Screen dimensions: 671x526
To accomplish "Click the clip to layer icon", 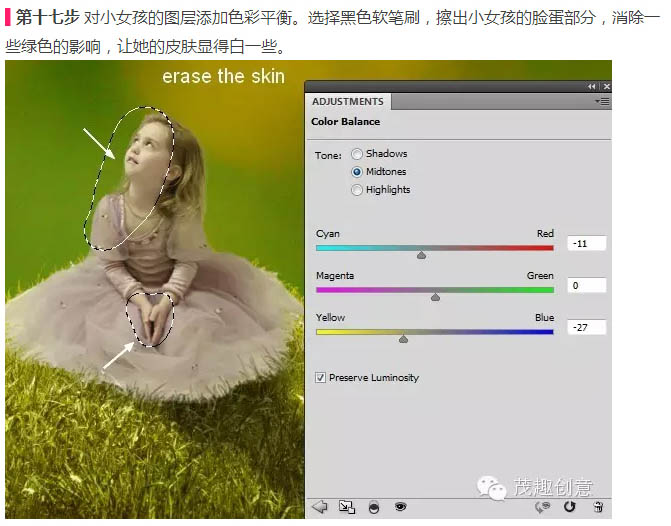I will (374, 507).
